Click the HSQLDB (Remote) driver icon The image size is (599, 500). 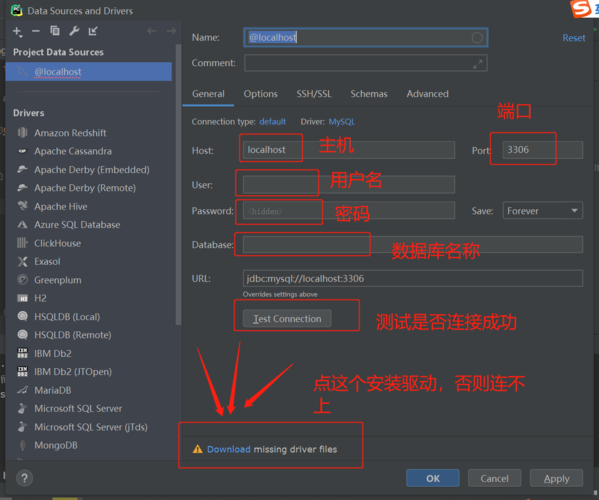coord(23,335)
